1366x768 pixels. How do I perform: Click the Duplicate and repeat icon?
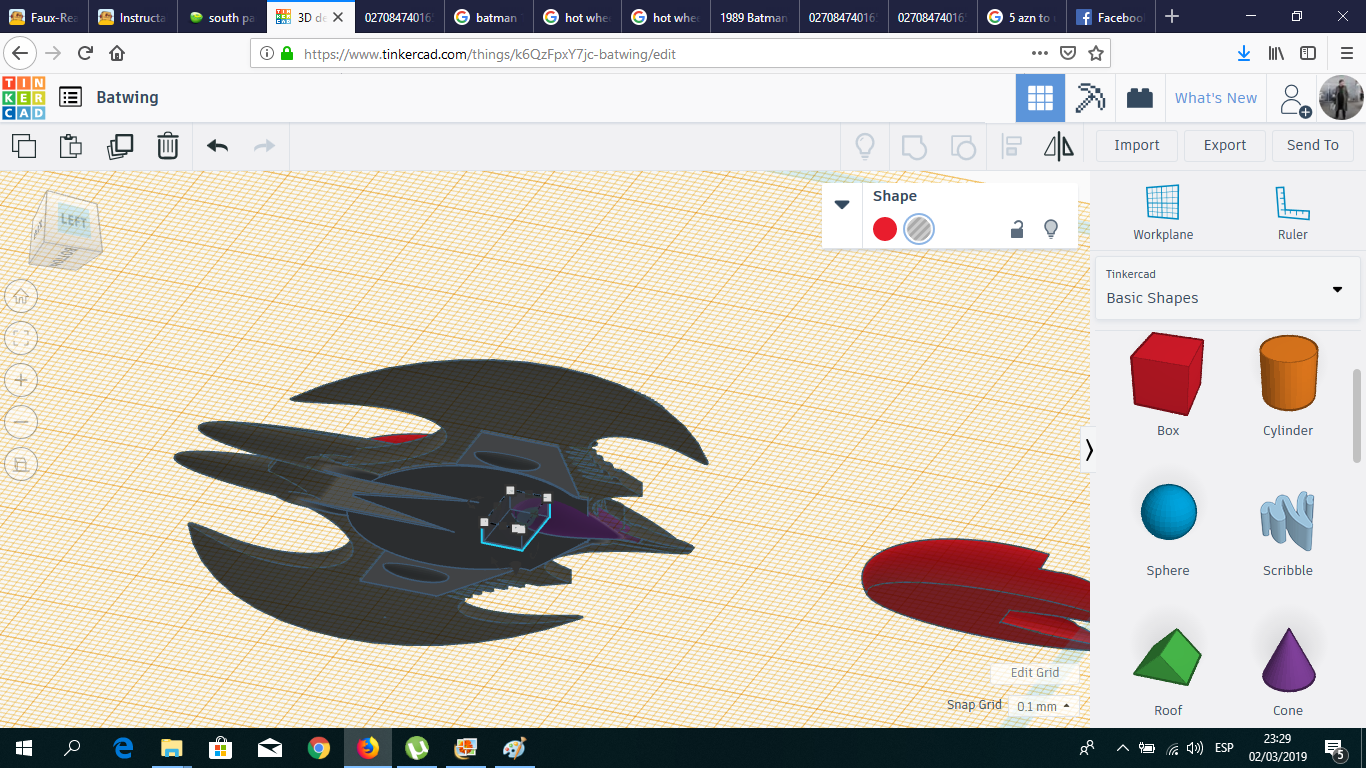pos(120,146)
